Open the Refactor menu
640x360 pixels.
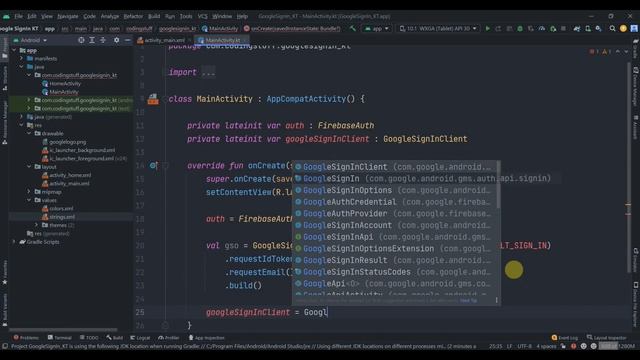click(x=133, y=16)
